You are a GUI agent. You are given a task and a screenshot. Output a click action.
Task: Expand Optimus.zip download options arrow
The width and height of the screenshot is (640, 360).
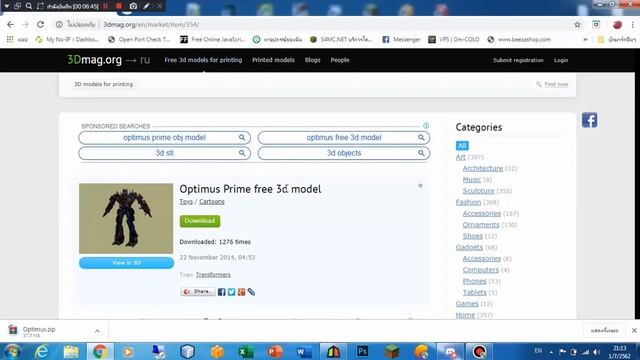point(97,331)
